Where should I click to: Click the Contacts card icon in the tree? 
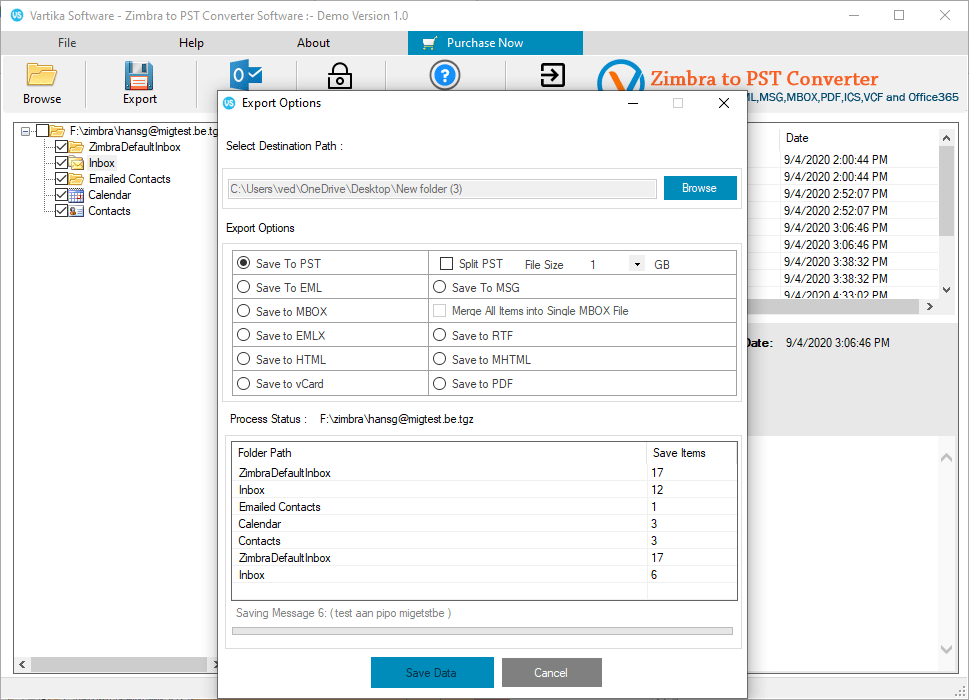click(x=77, y=211)
